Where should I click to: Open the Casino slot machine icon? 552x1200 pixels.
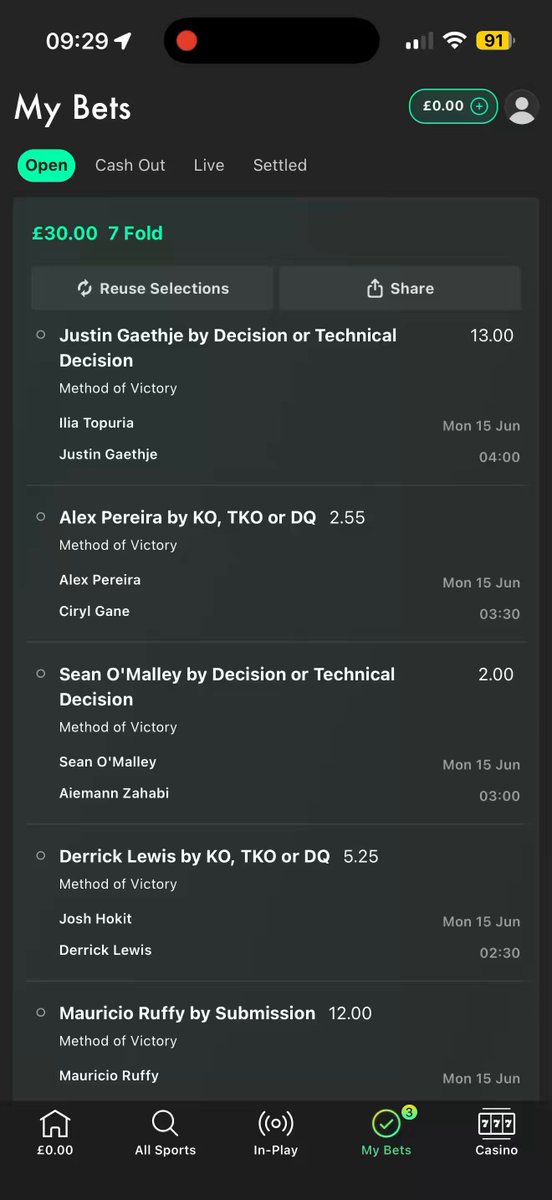click(497, 1123)
